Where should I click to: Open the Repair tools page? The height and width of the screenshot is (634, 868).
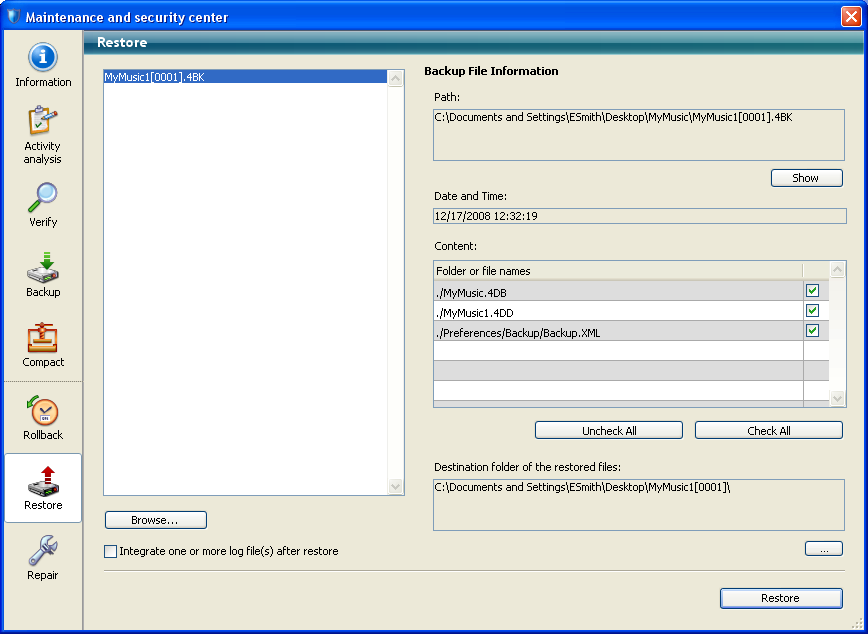pyautogui.click(x=43, y=558)
